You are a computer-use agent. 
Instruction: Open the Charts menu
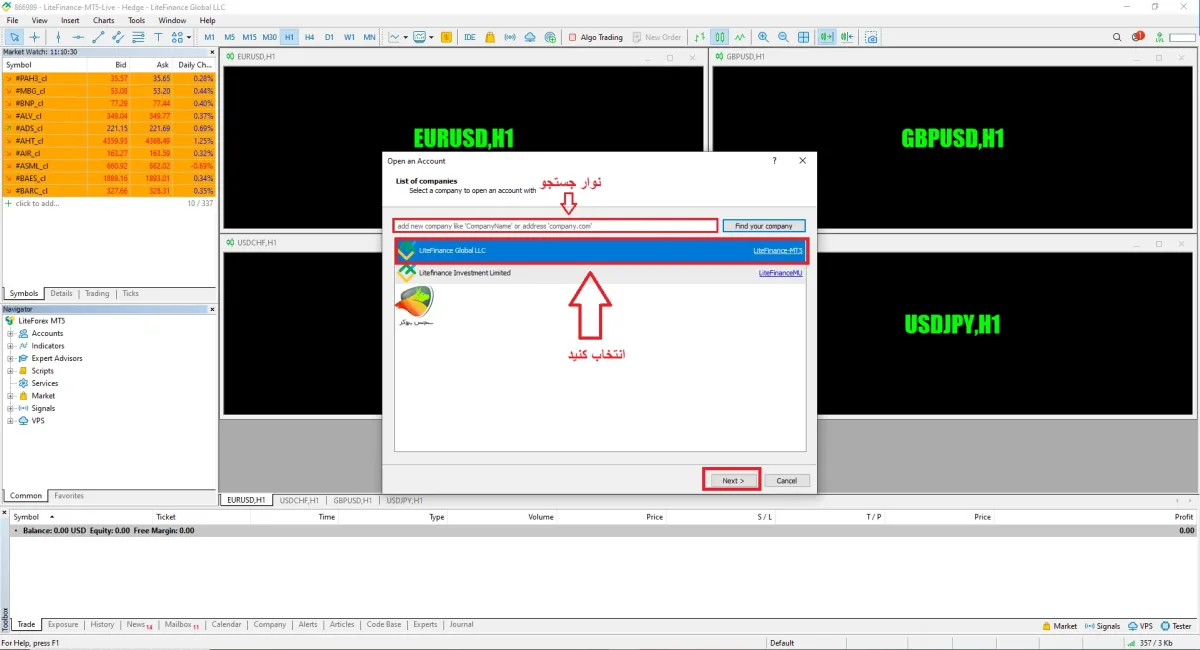pos(103,20)
